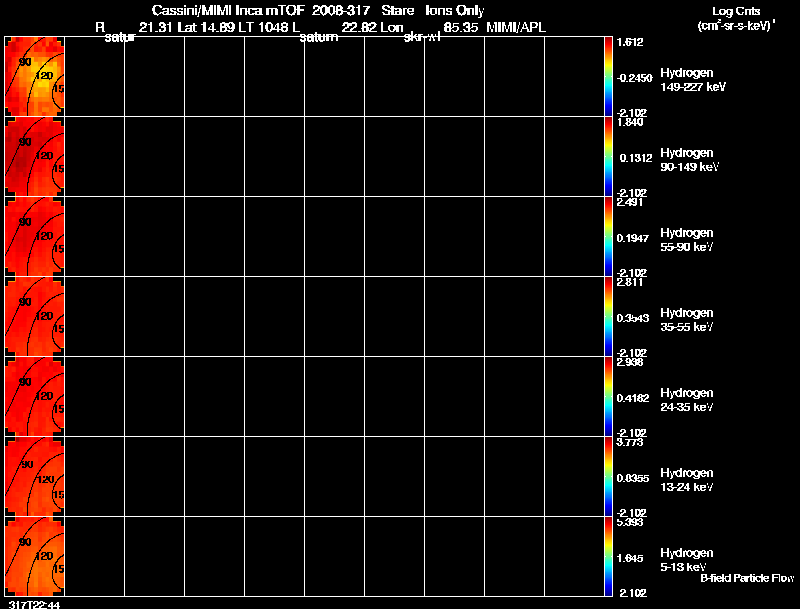Click the color bar beside Hydrogen 5-13 keV
The image size is (800, 609).
pyautogui.click(x=608, y=556)
